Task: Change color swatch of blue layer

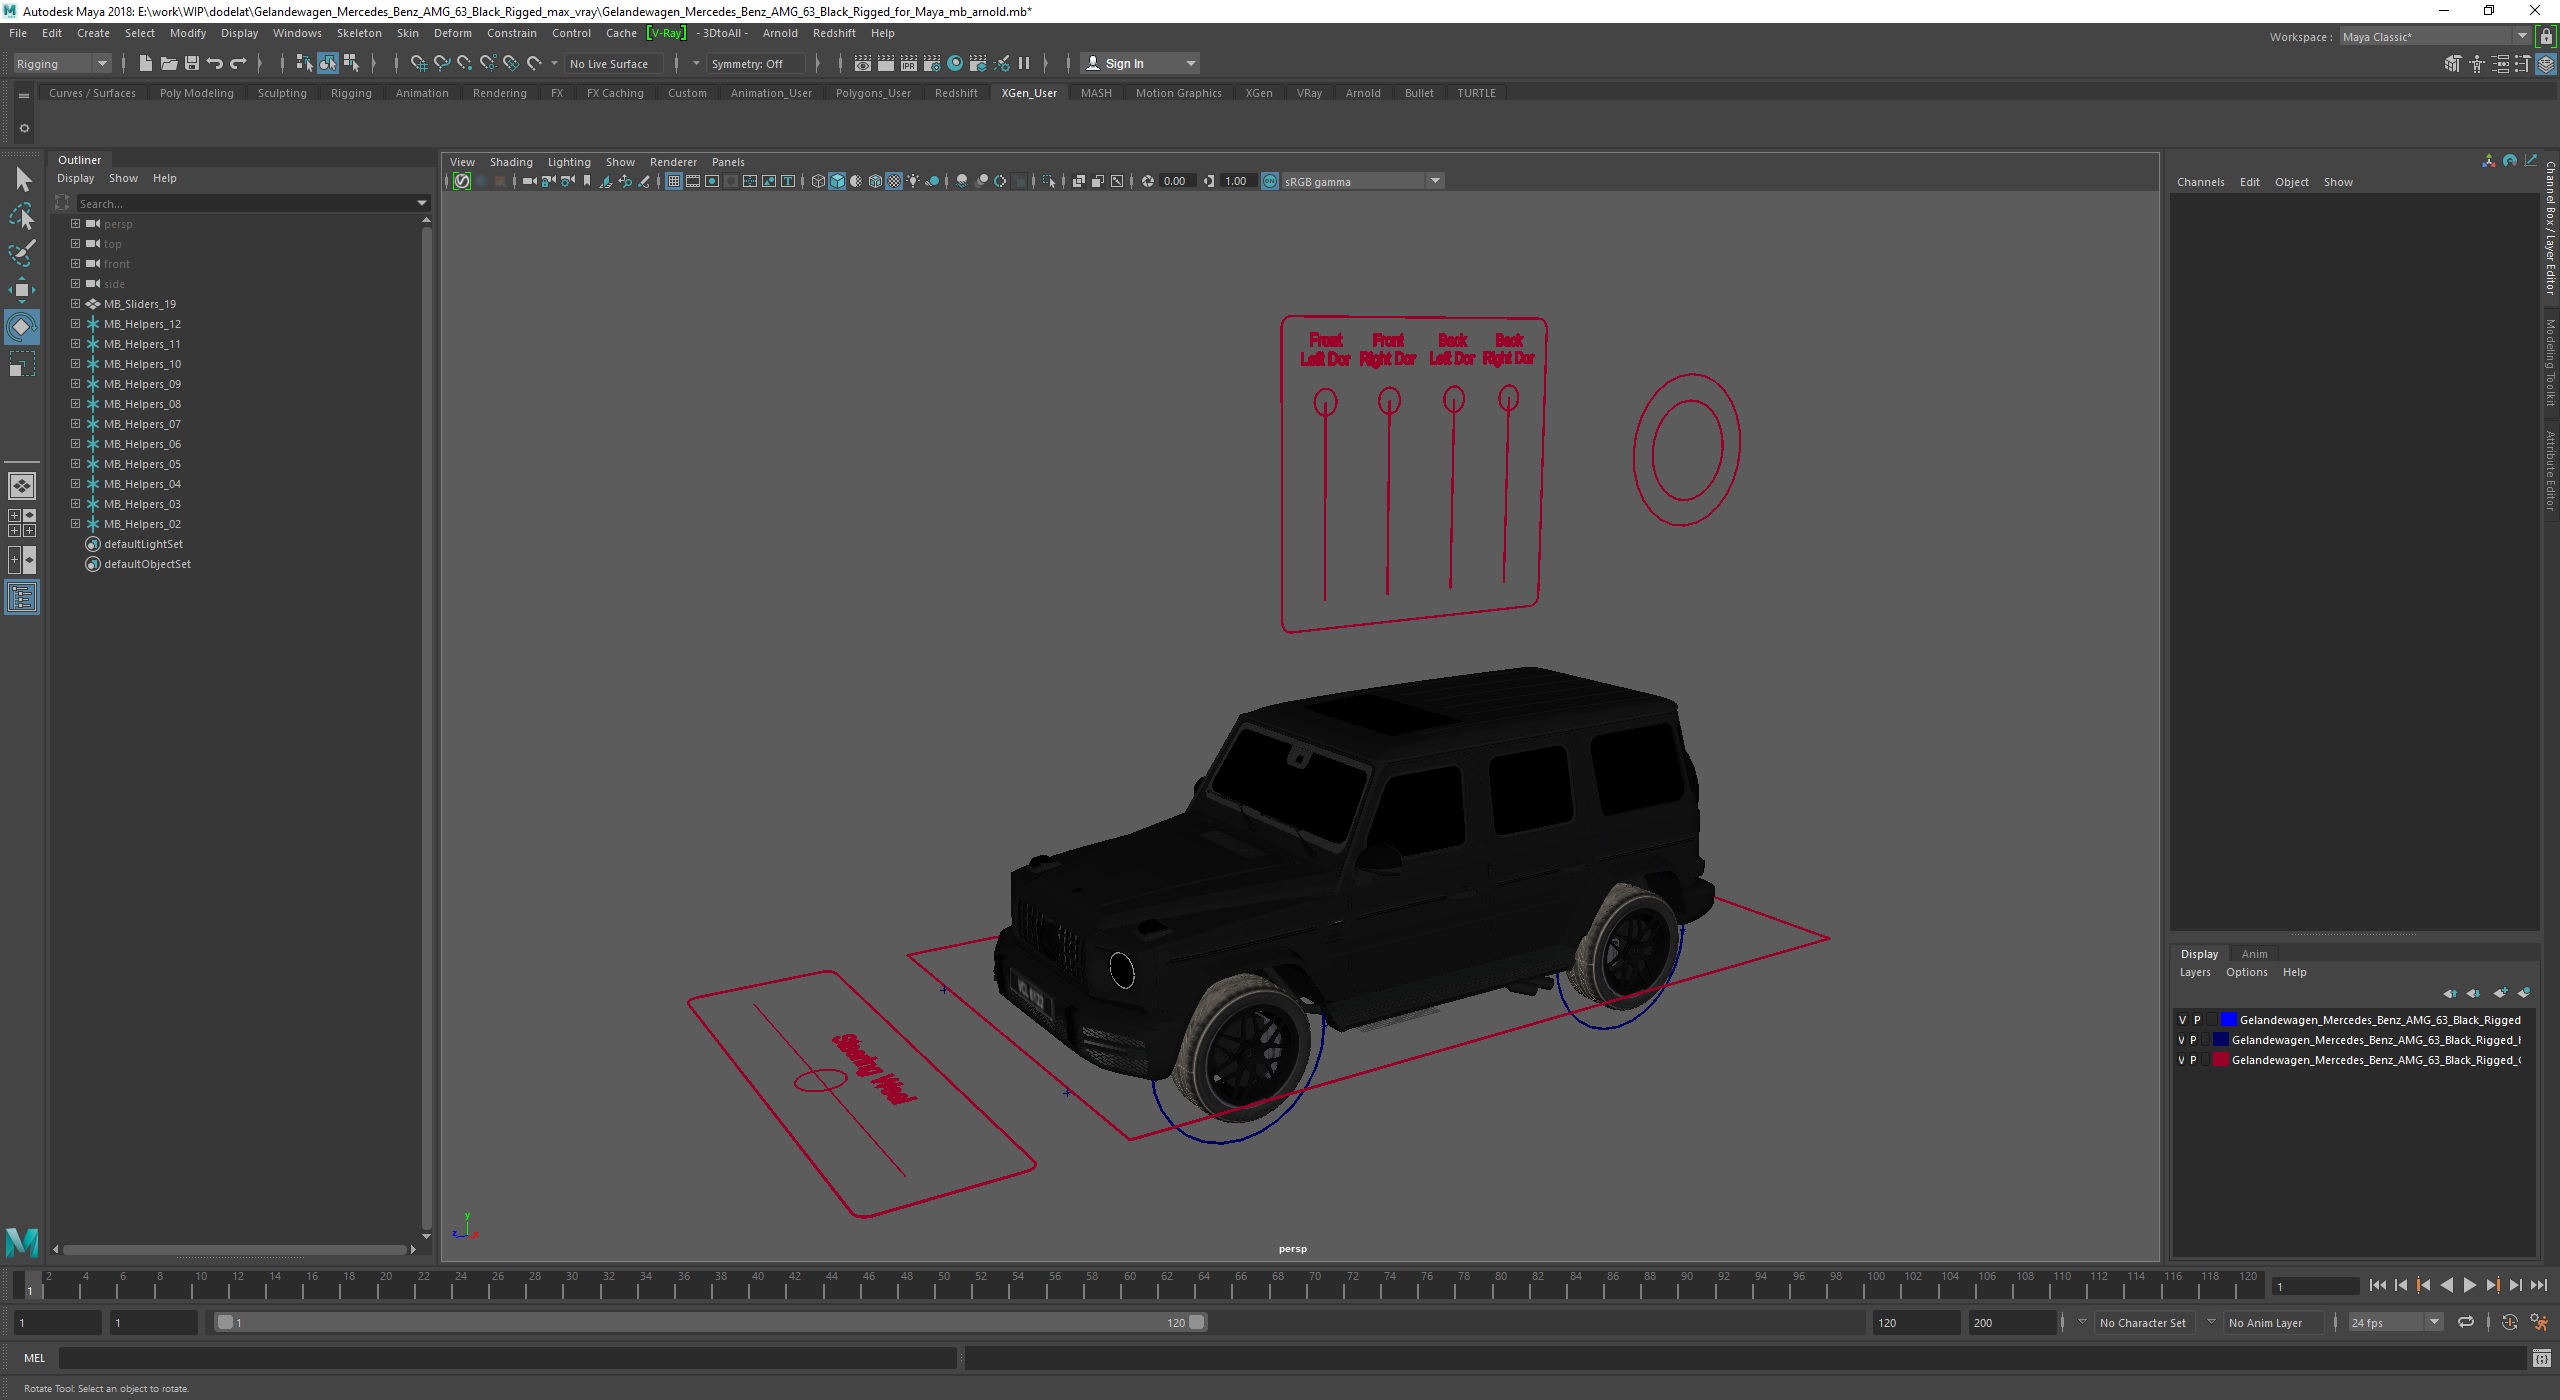Action: [x=2228, y=1020]
